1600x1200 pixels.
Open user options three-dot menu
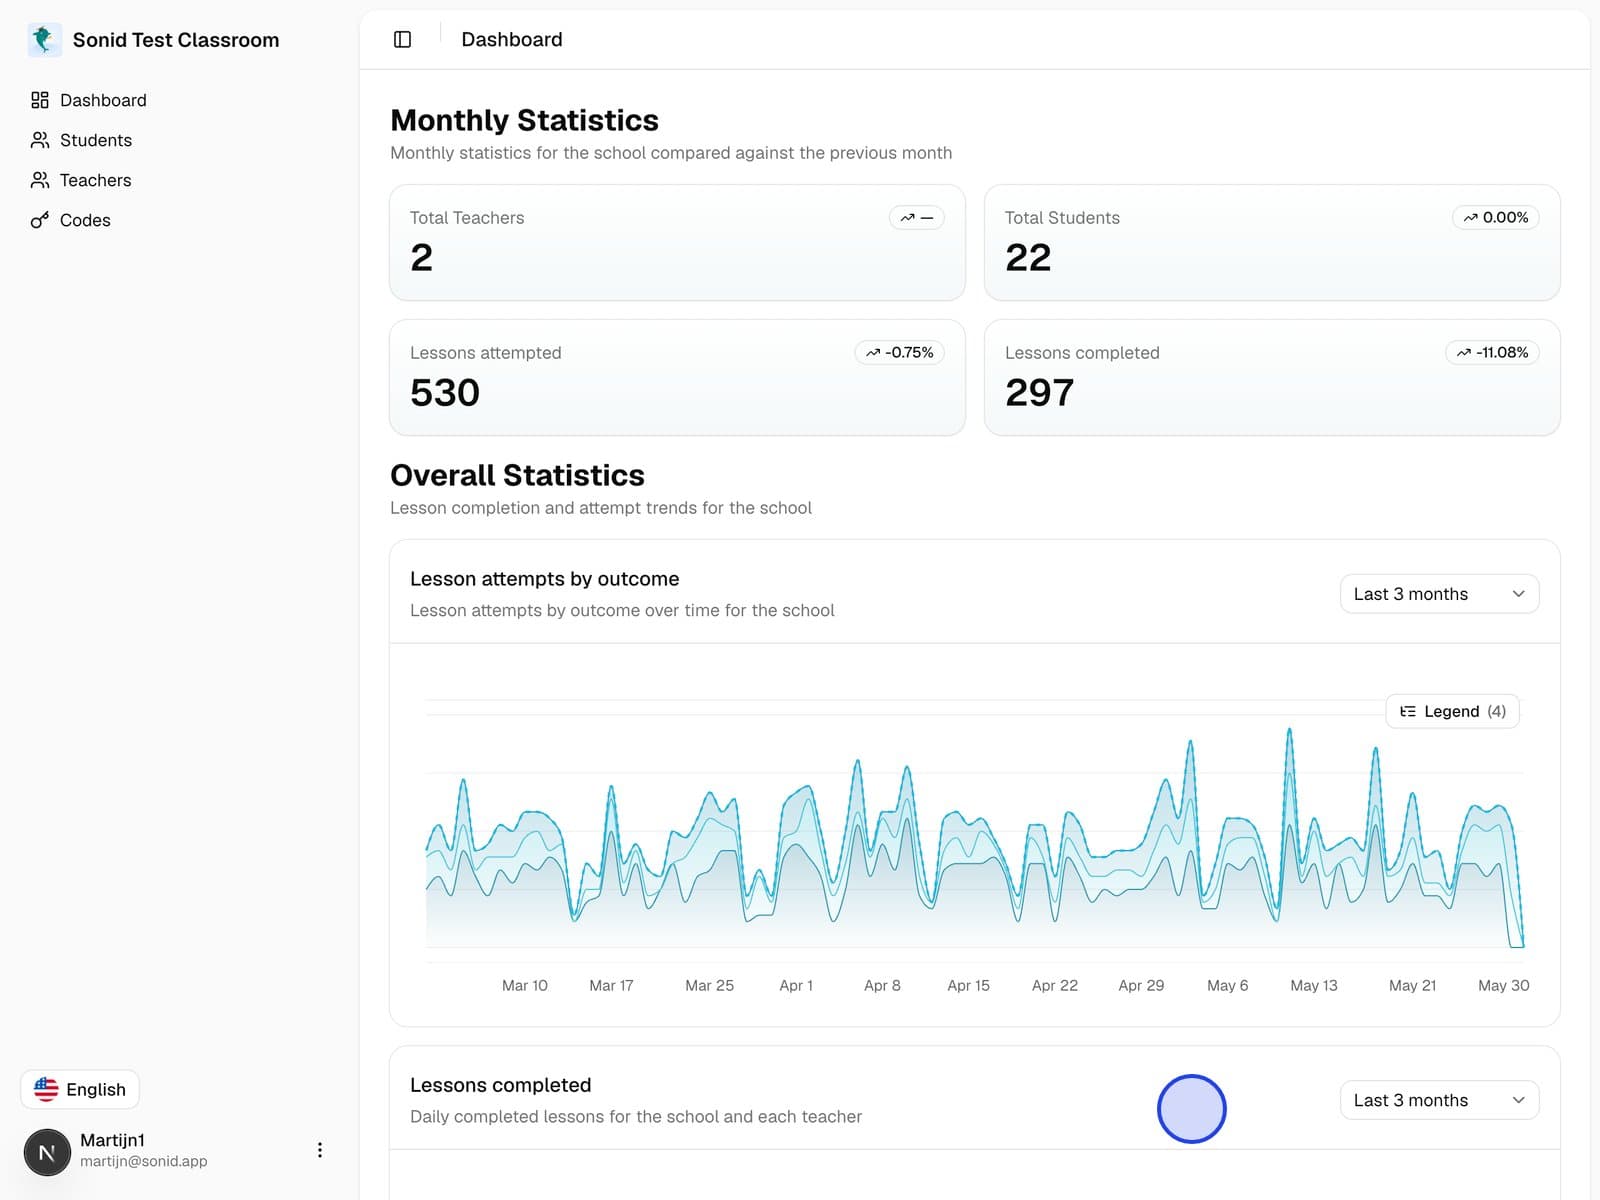[x=320, y=1150]
